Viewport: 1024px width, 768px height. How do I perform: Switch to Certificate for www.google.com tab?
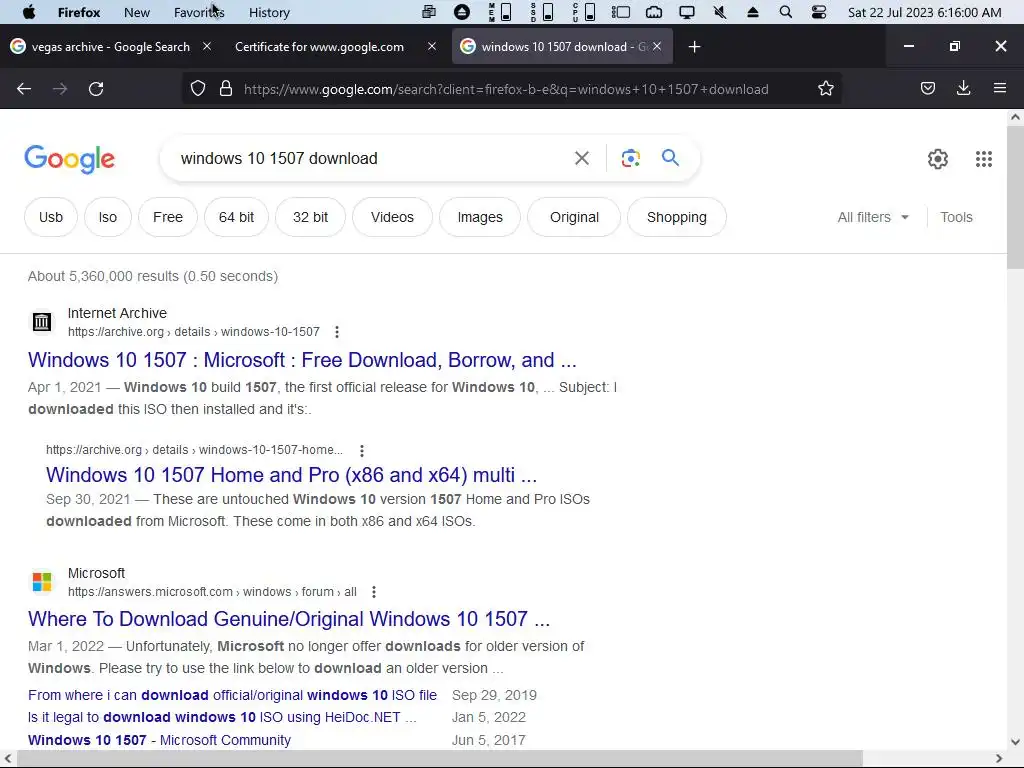pyautogui.click(x=319, y=46)
